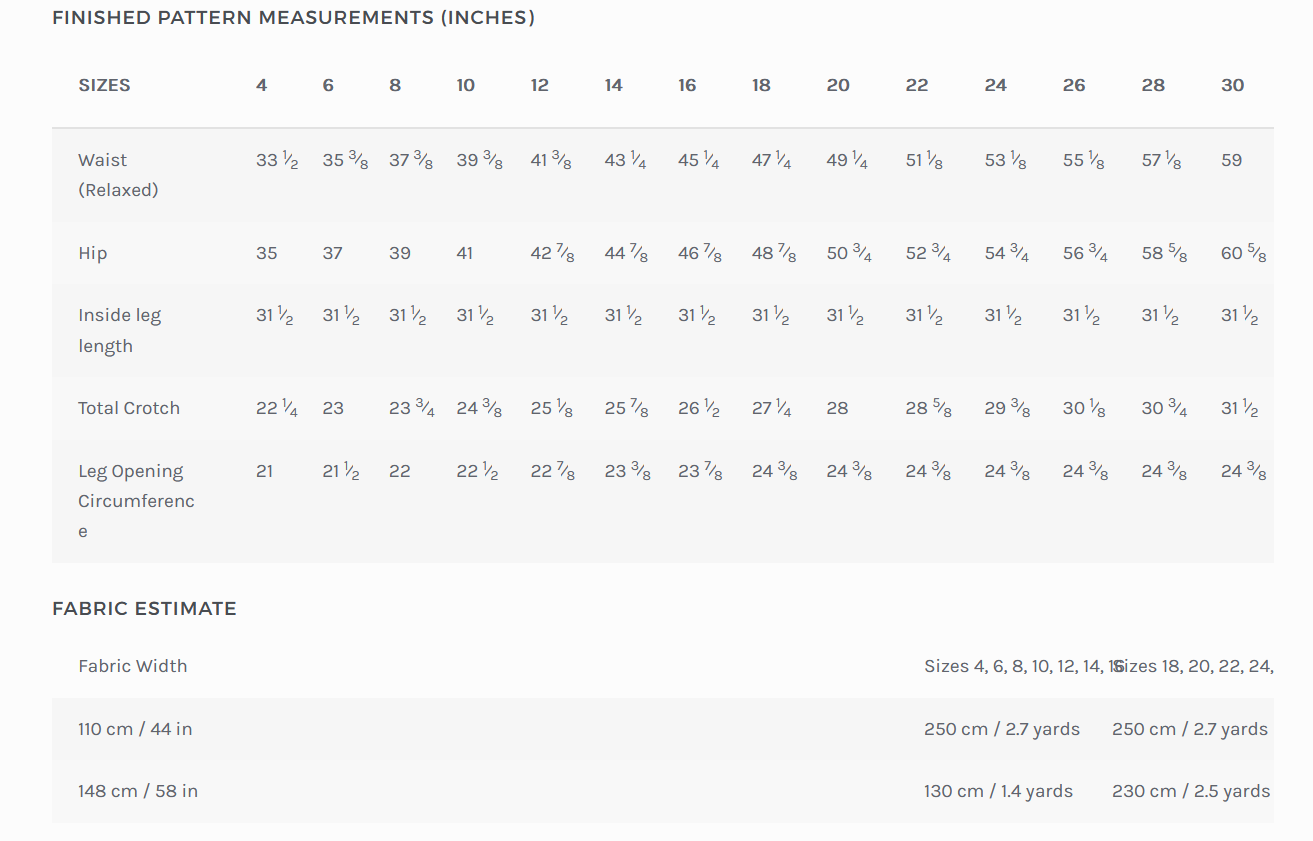Click the Fabric Estimate heading

pyautogui.click(x=144, y=608)
